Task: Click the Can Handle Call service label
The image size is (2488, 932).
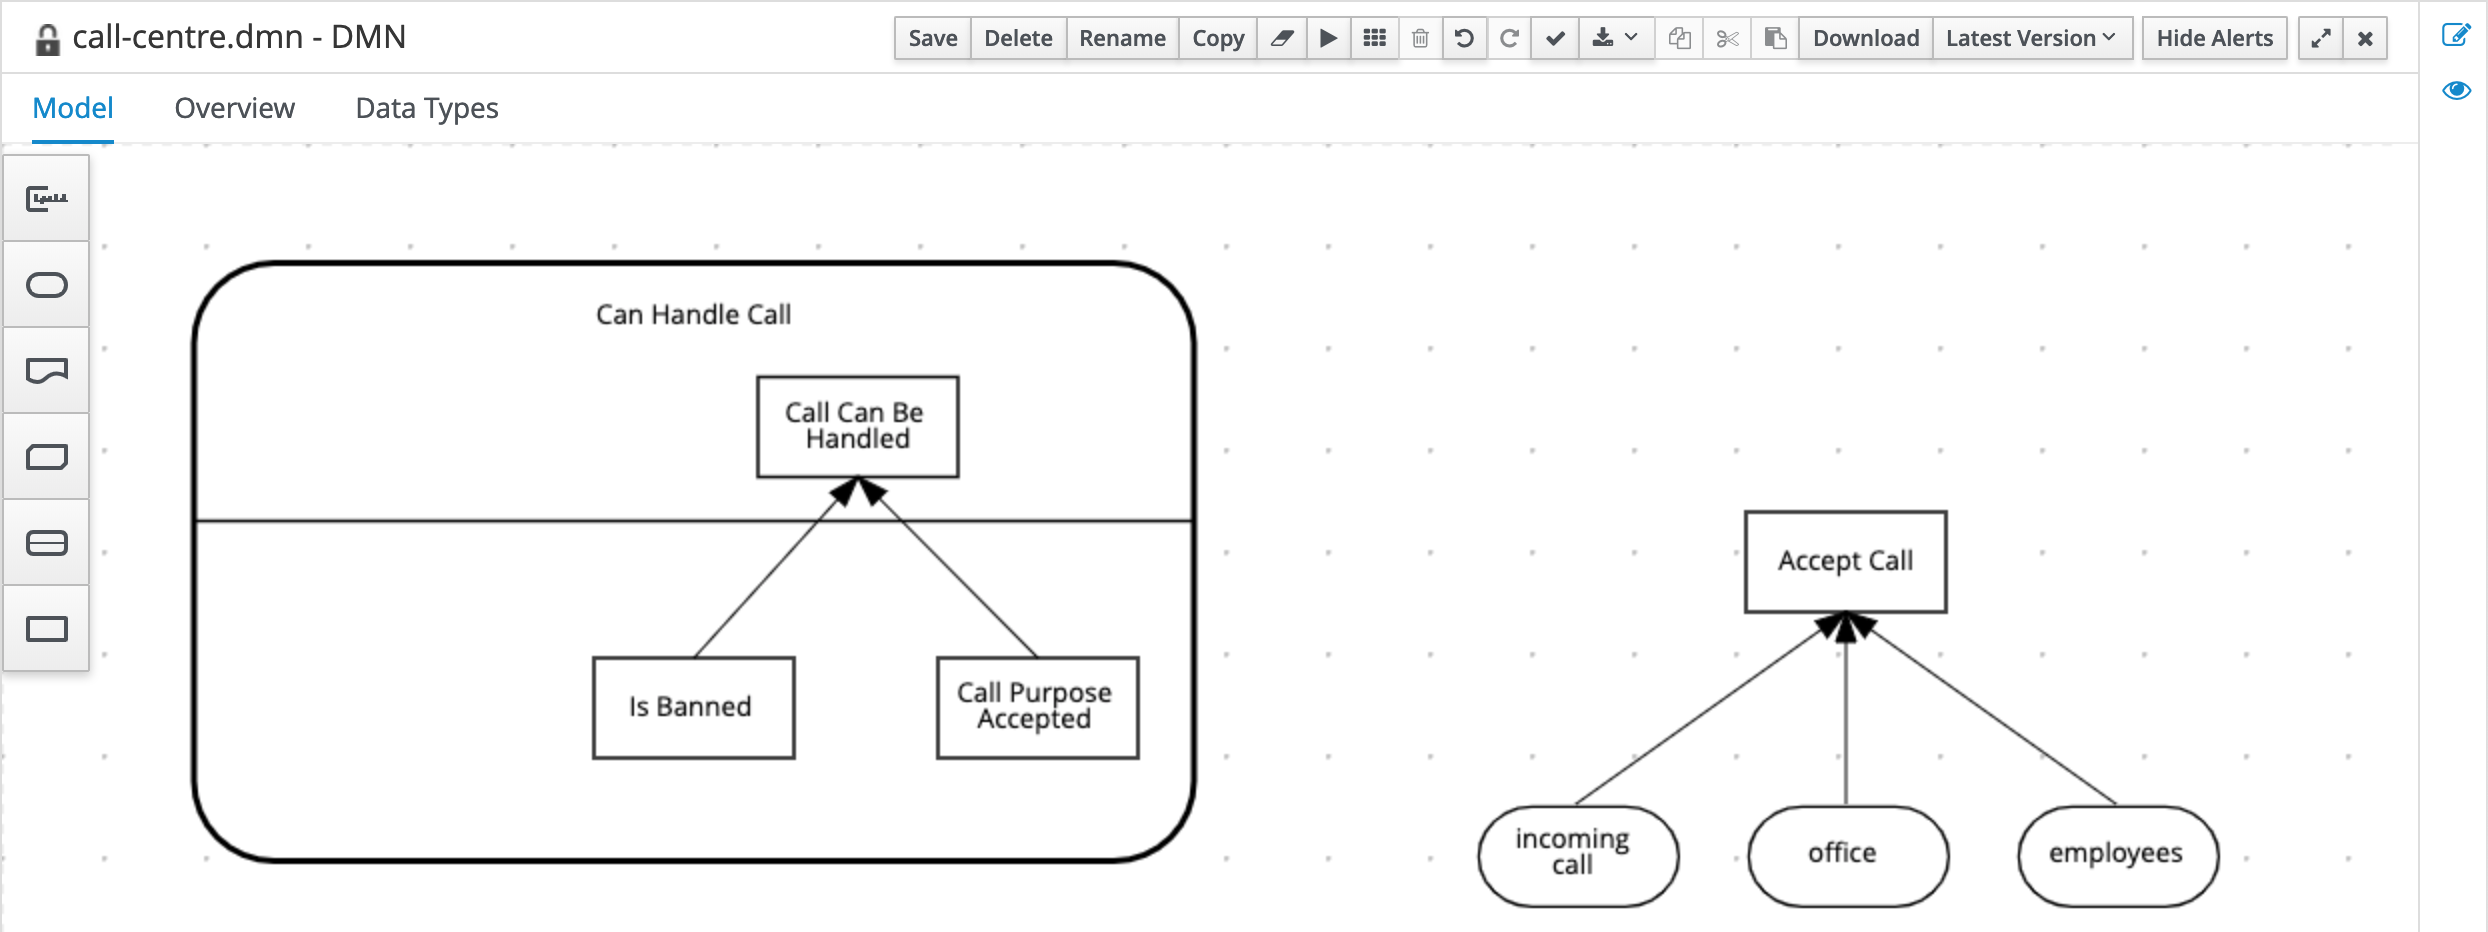Action: click(x=694, y=315)
